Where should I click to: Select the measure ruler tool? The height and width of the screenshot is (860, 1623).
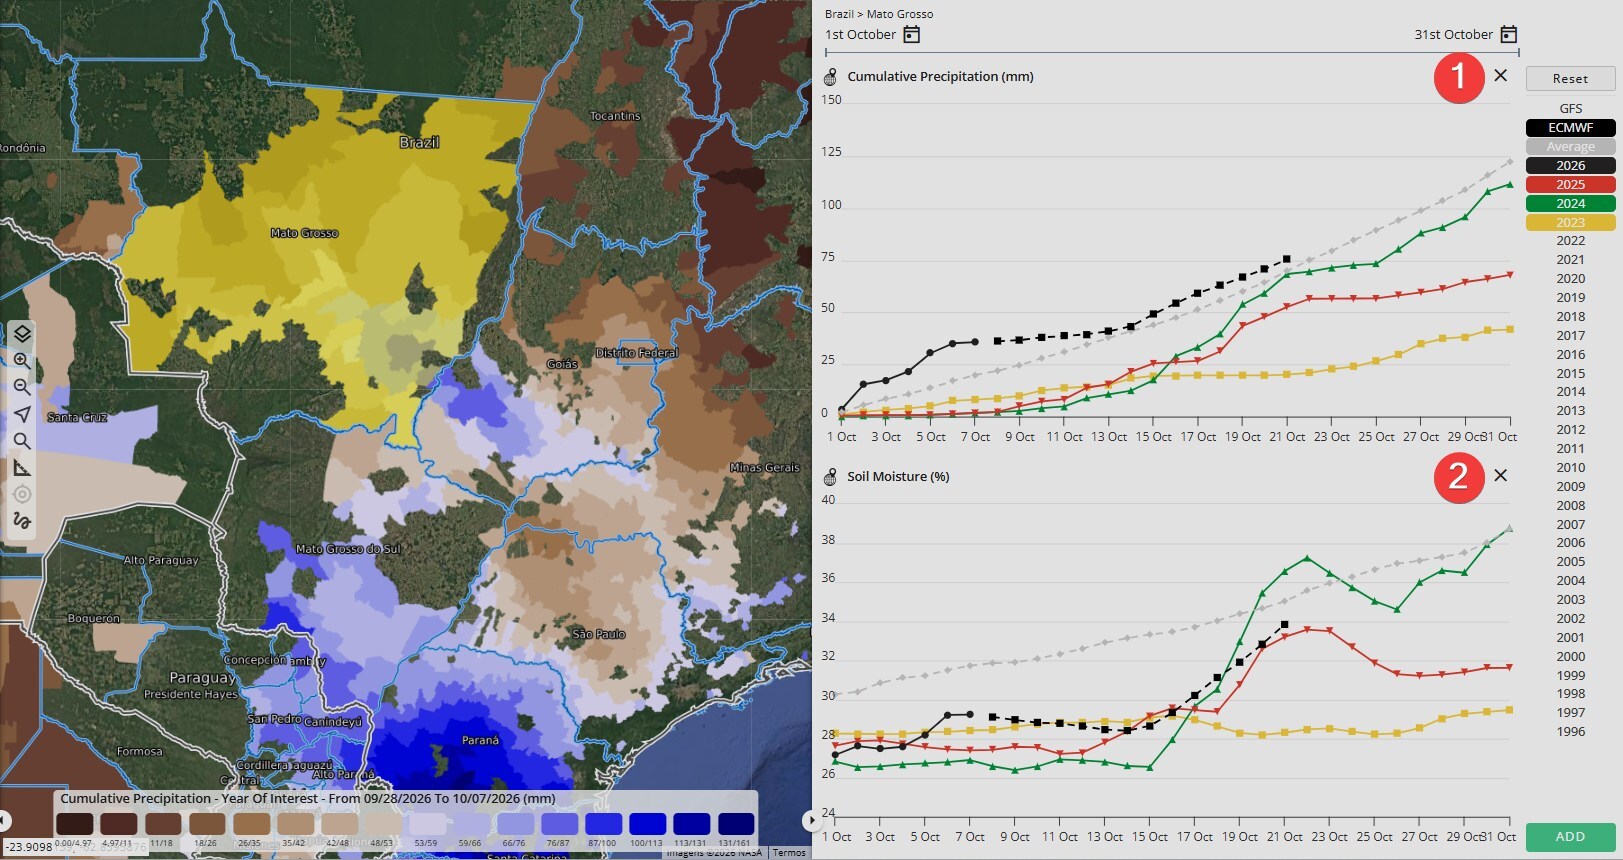point(22,467)
